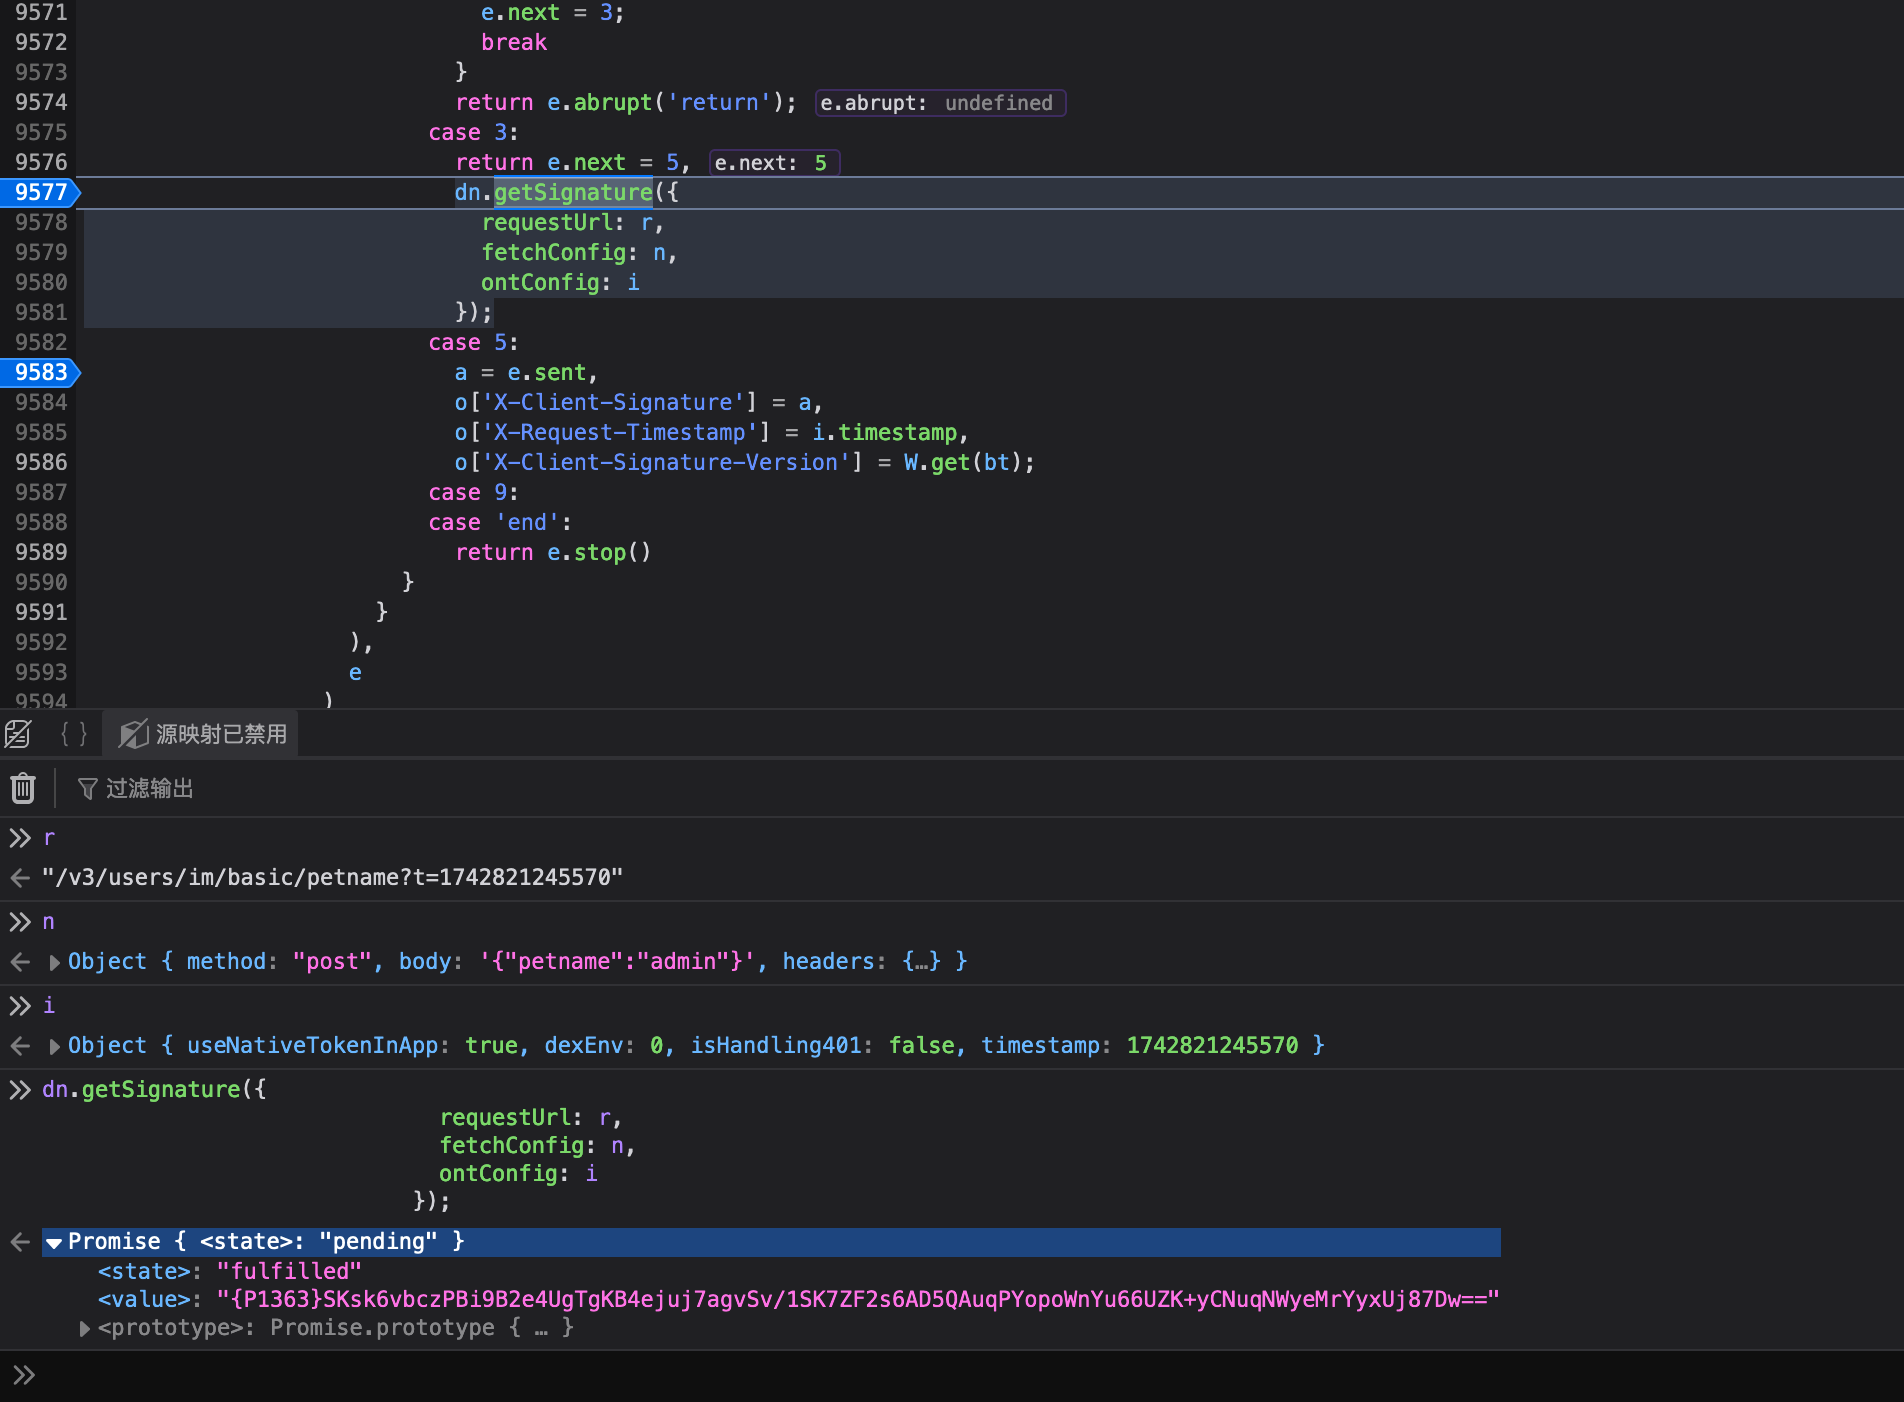Click the petname request URL string

[332, 877]
